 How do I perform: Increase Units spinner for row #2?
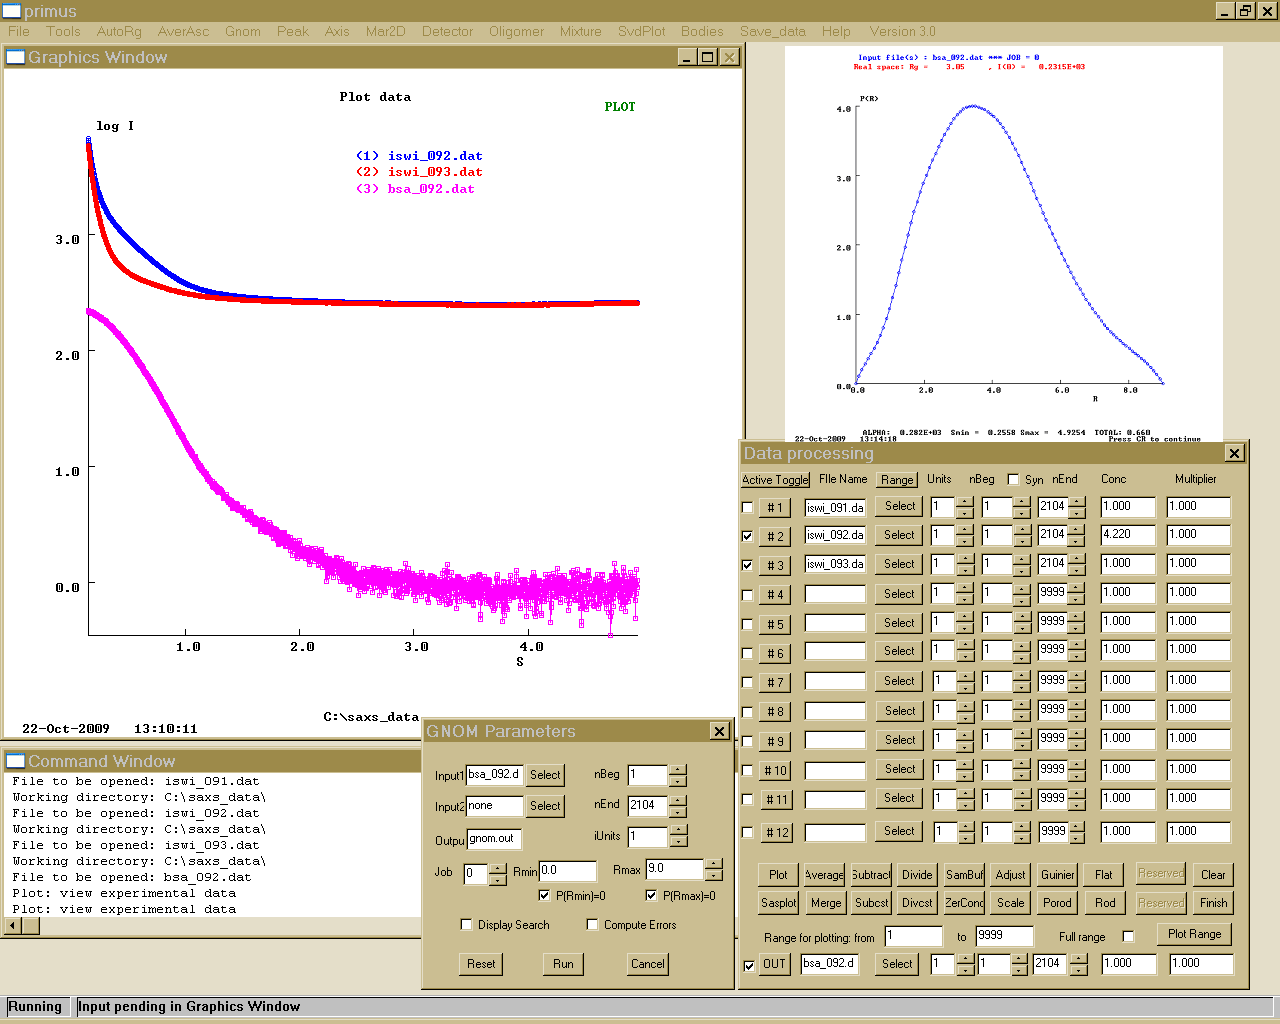964,530
